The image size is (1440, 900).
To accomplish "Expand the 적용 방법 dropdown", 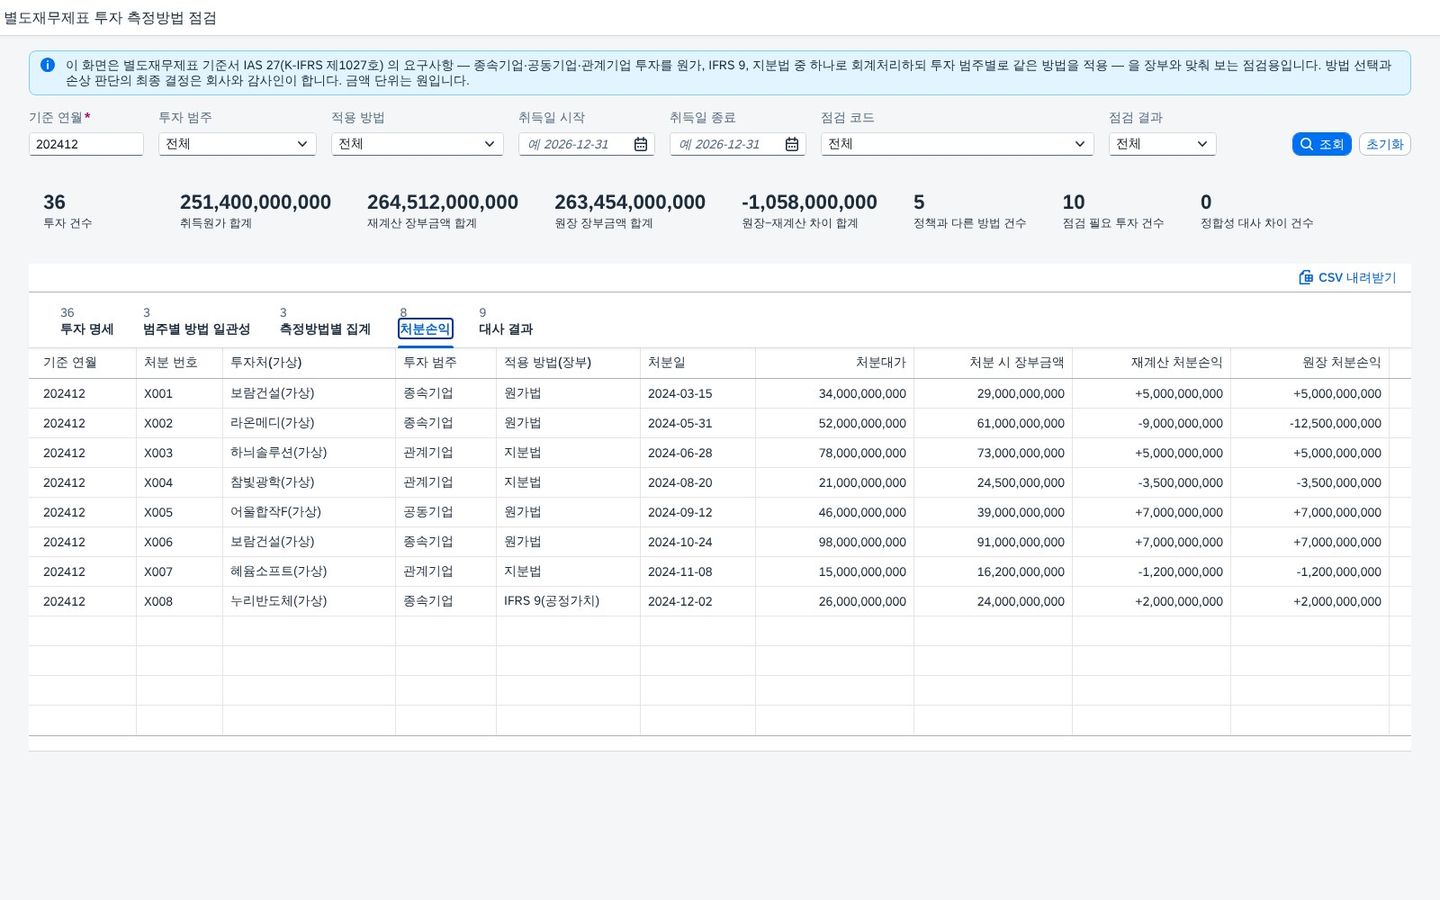I will (417, 144).
